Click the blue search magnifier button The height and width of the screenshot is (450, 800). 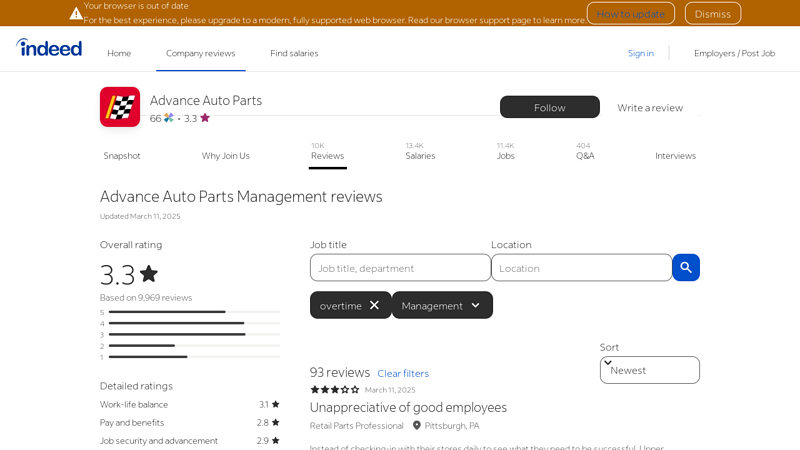coord(686,268)
